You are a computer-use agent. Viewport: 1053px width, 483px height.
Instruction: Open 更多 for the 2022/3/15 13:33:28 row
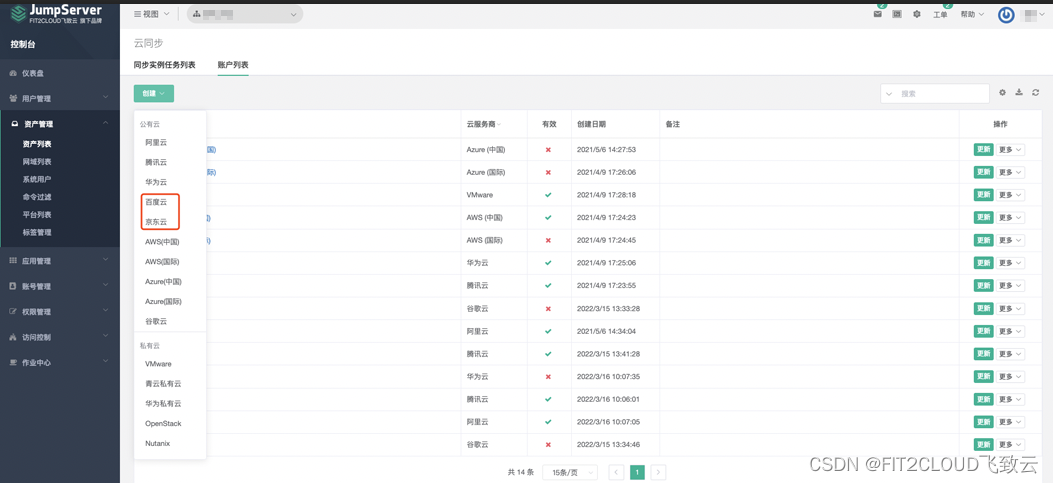point(1010,308)
